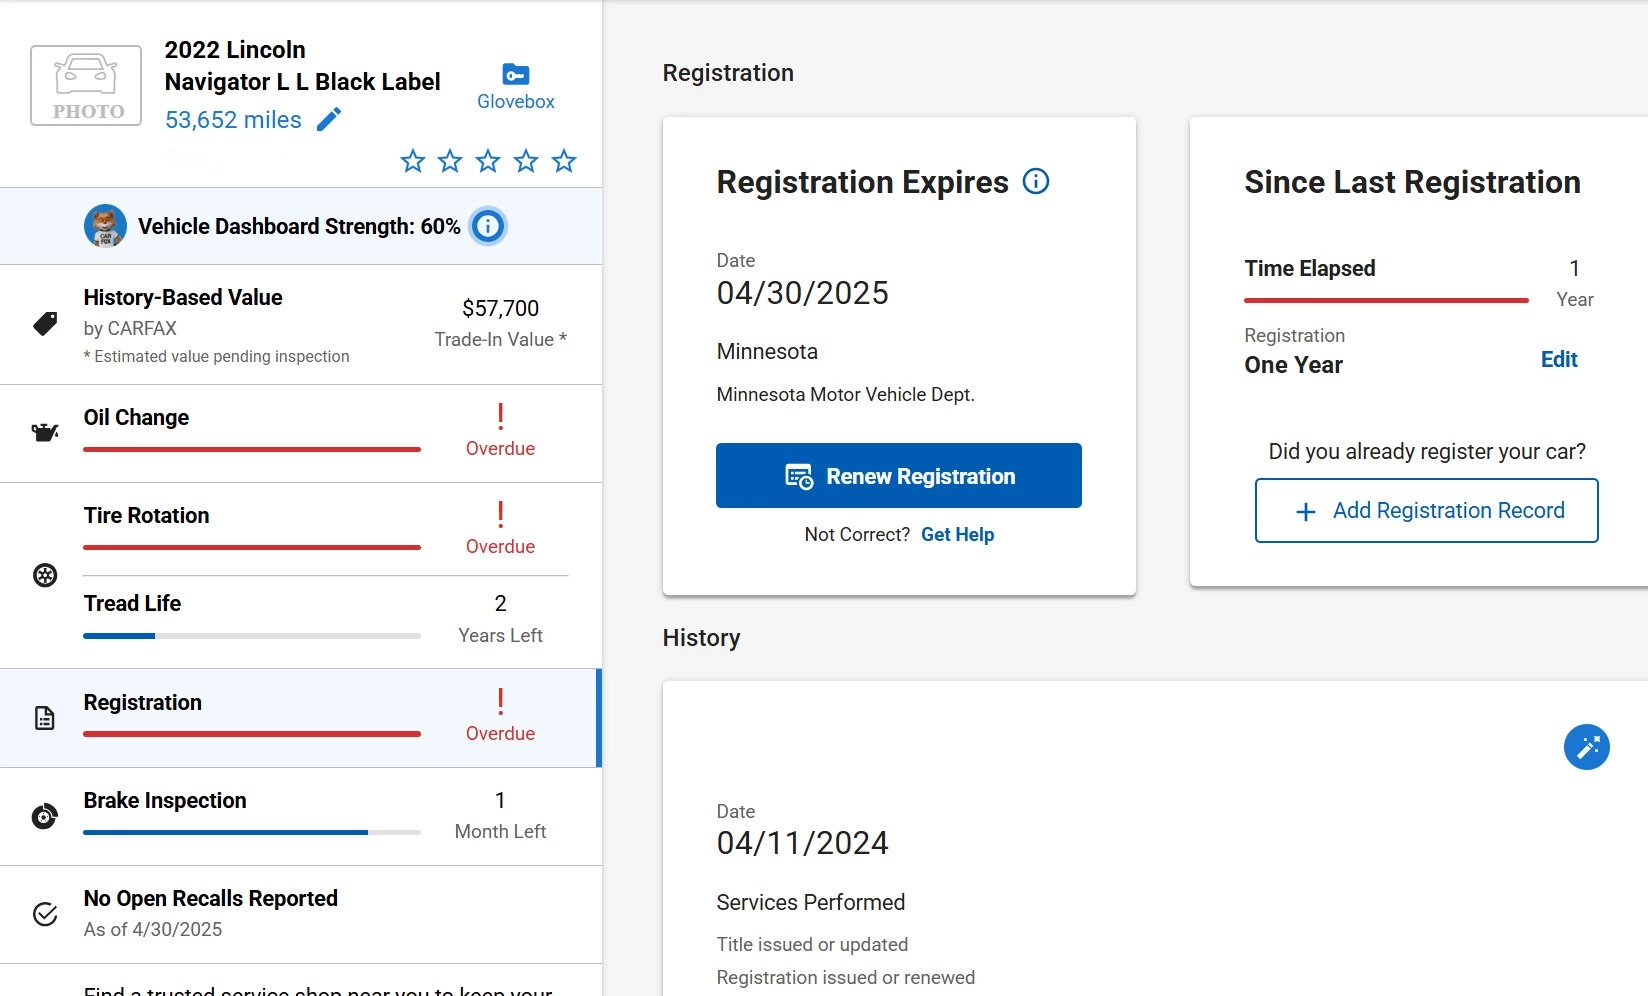Rate the vehicle with the first star
Image resolution: width=1648 pixels, height=996 pixels.
(413, 161)
